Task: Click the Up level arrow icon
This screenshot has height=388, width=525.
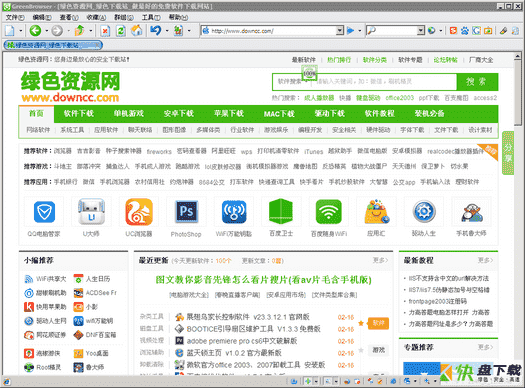Action: [79, 31]
